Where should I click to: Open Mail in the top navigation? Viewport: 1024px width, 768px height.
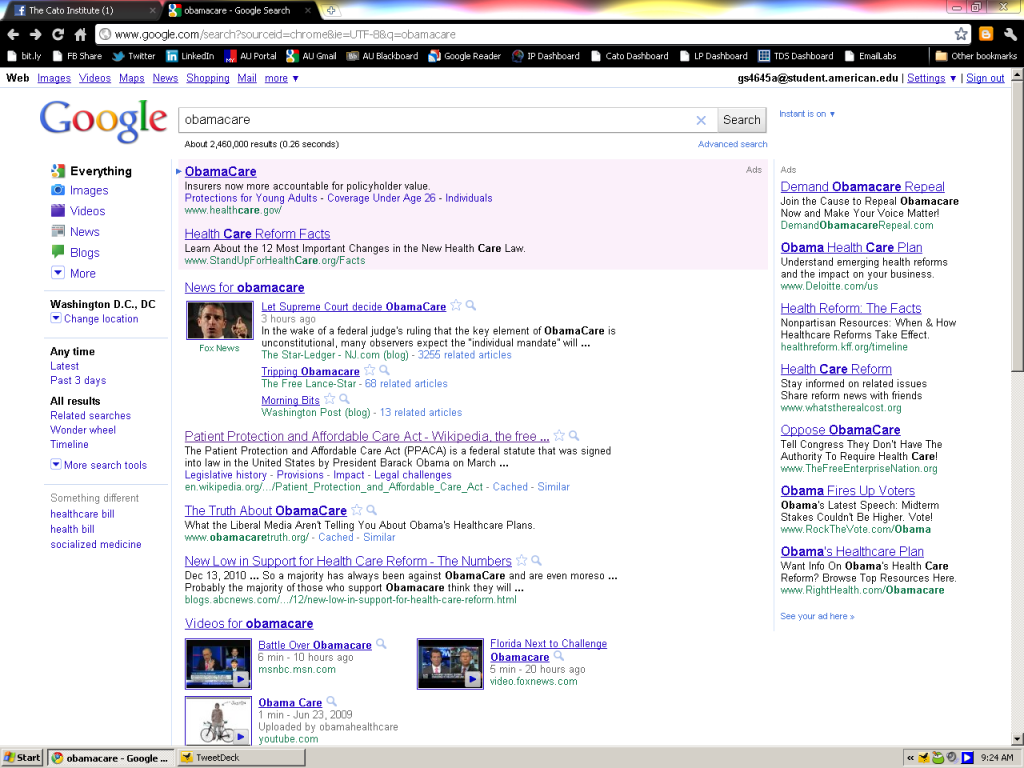tap(247, 78)
